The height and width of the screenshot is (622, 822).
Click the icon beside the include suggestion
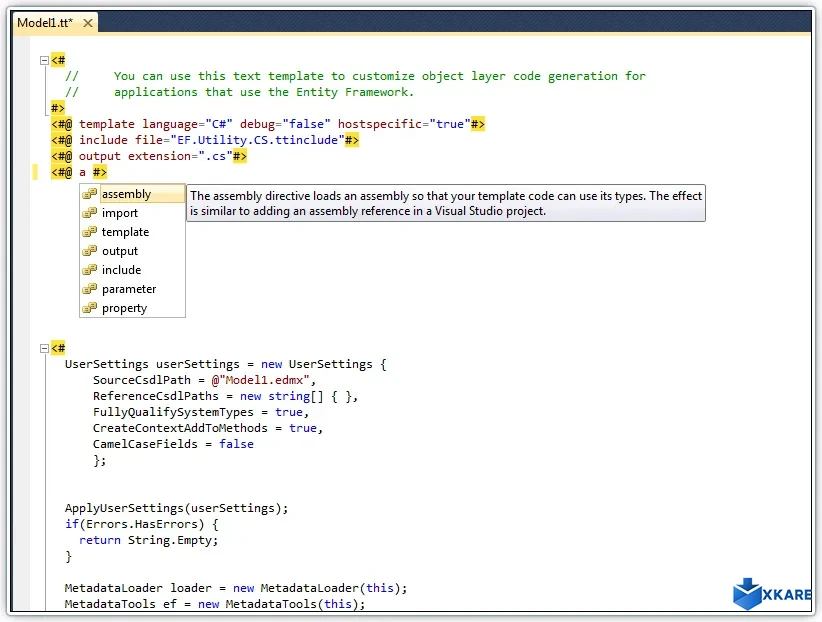(90, 270)
